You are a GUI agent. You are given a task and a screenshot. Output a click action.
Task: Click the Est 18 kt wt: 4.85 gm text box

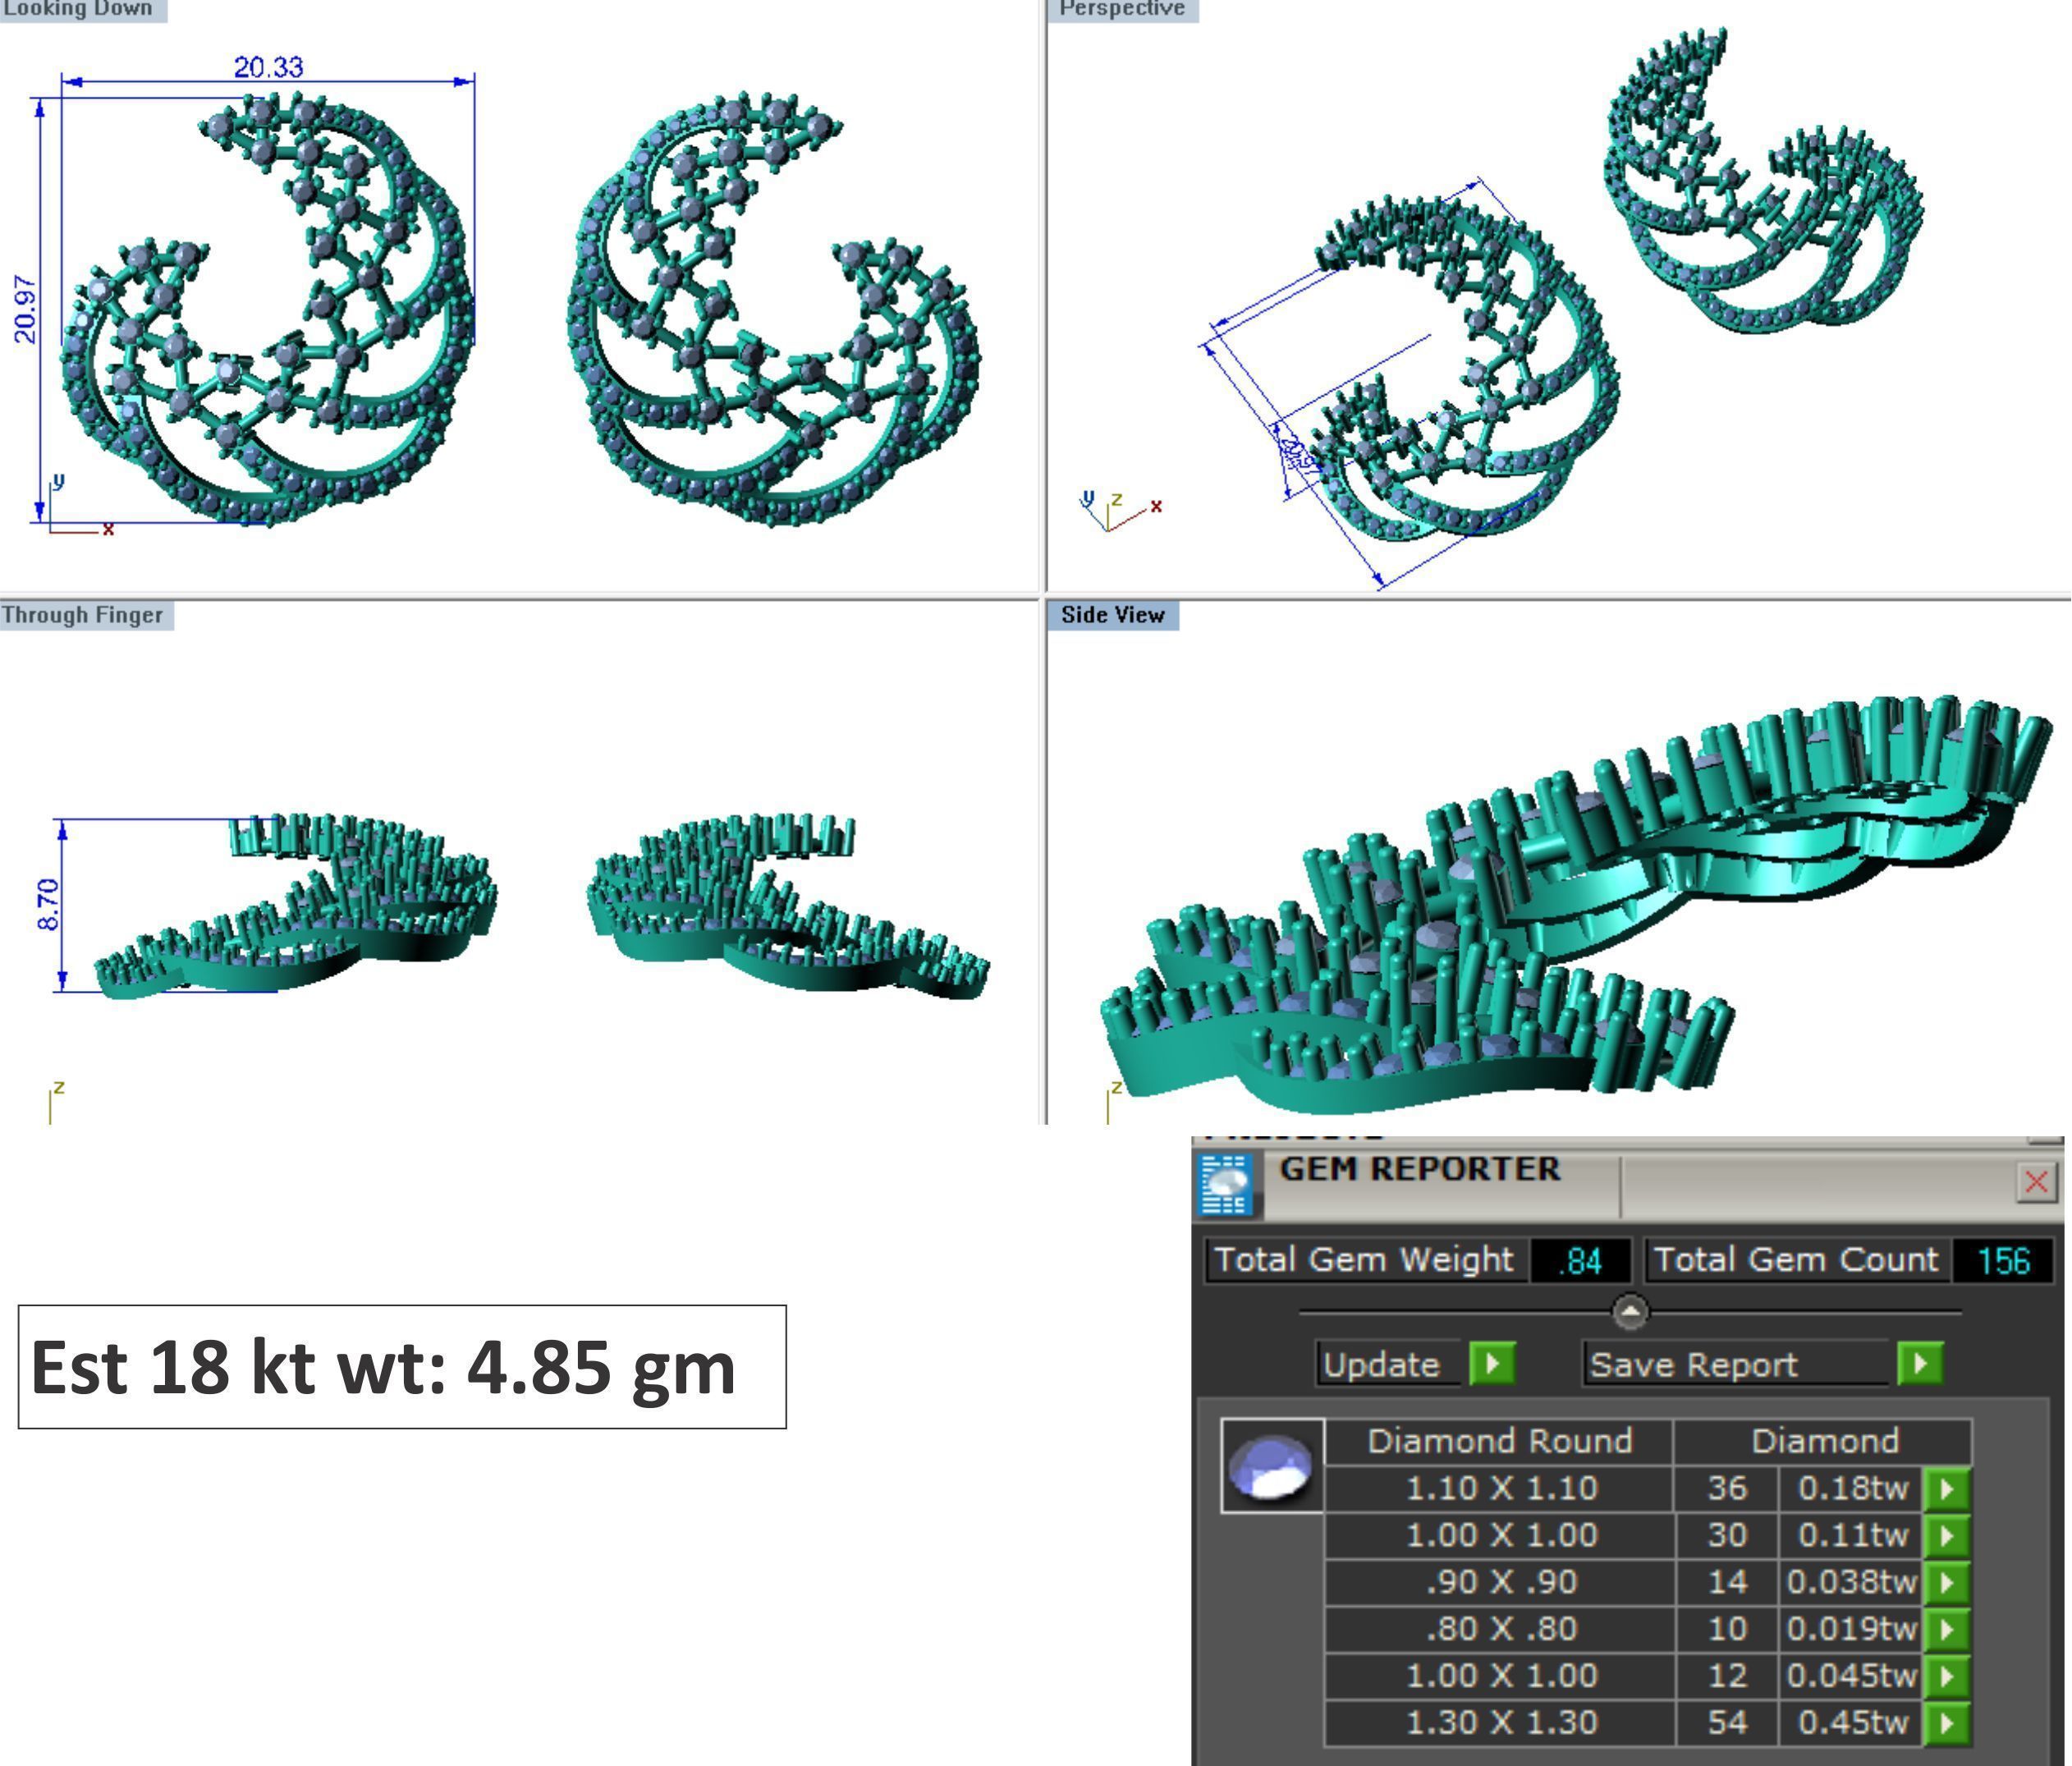[402, 1367]
